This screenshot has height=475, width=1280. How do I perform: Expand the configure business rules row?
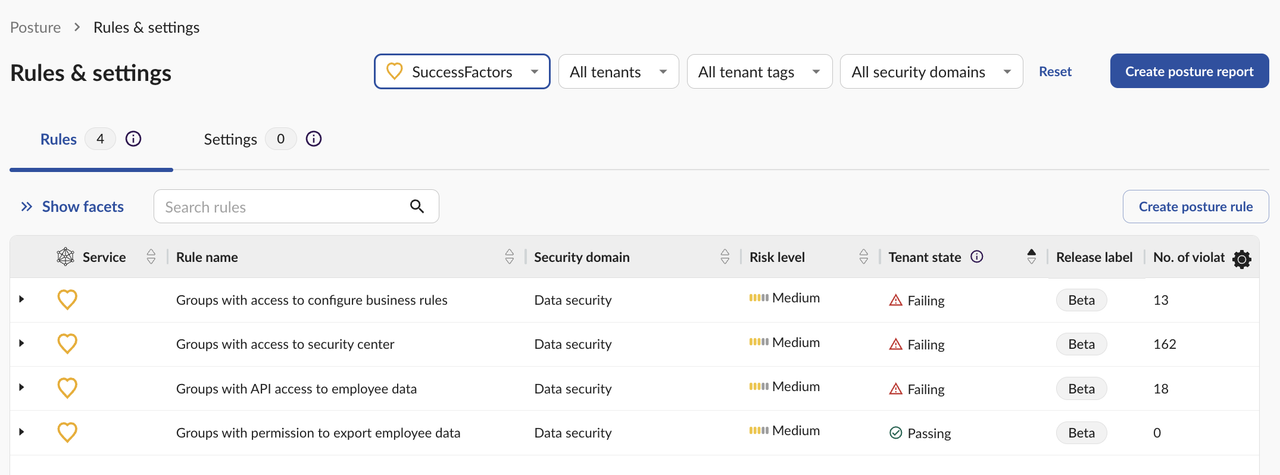[x=22, y=299]
